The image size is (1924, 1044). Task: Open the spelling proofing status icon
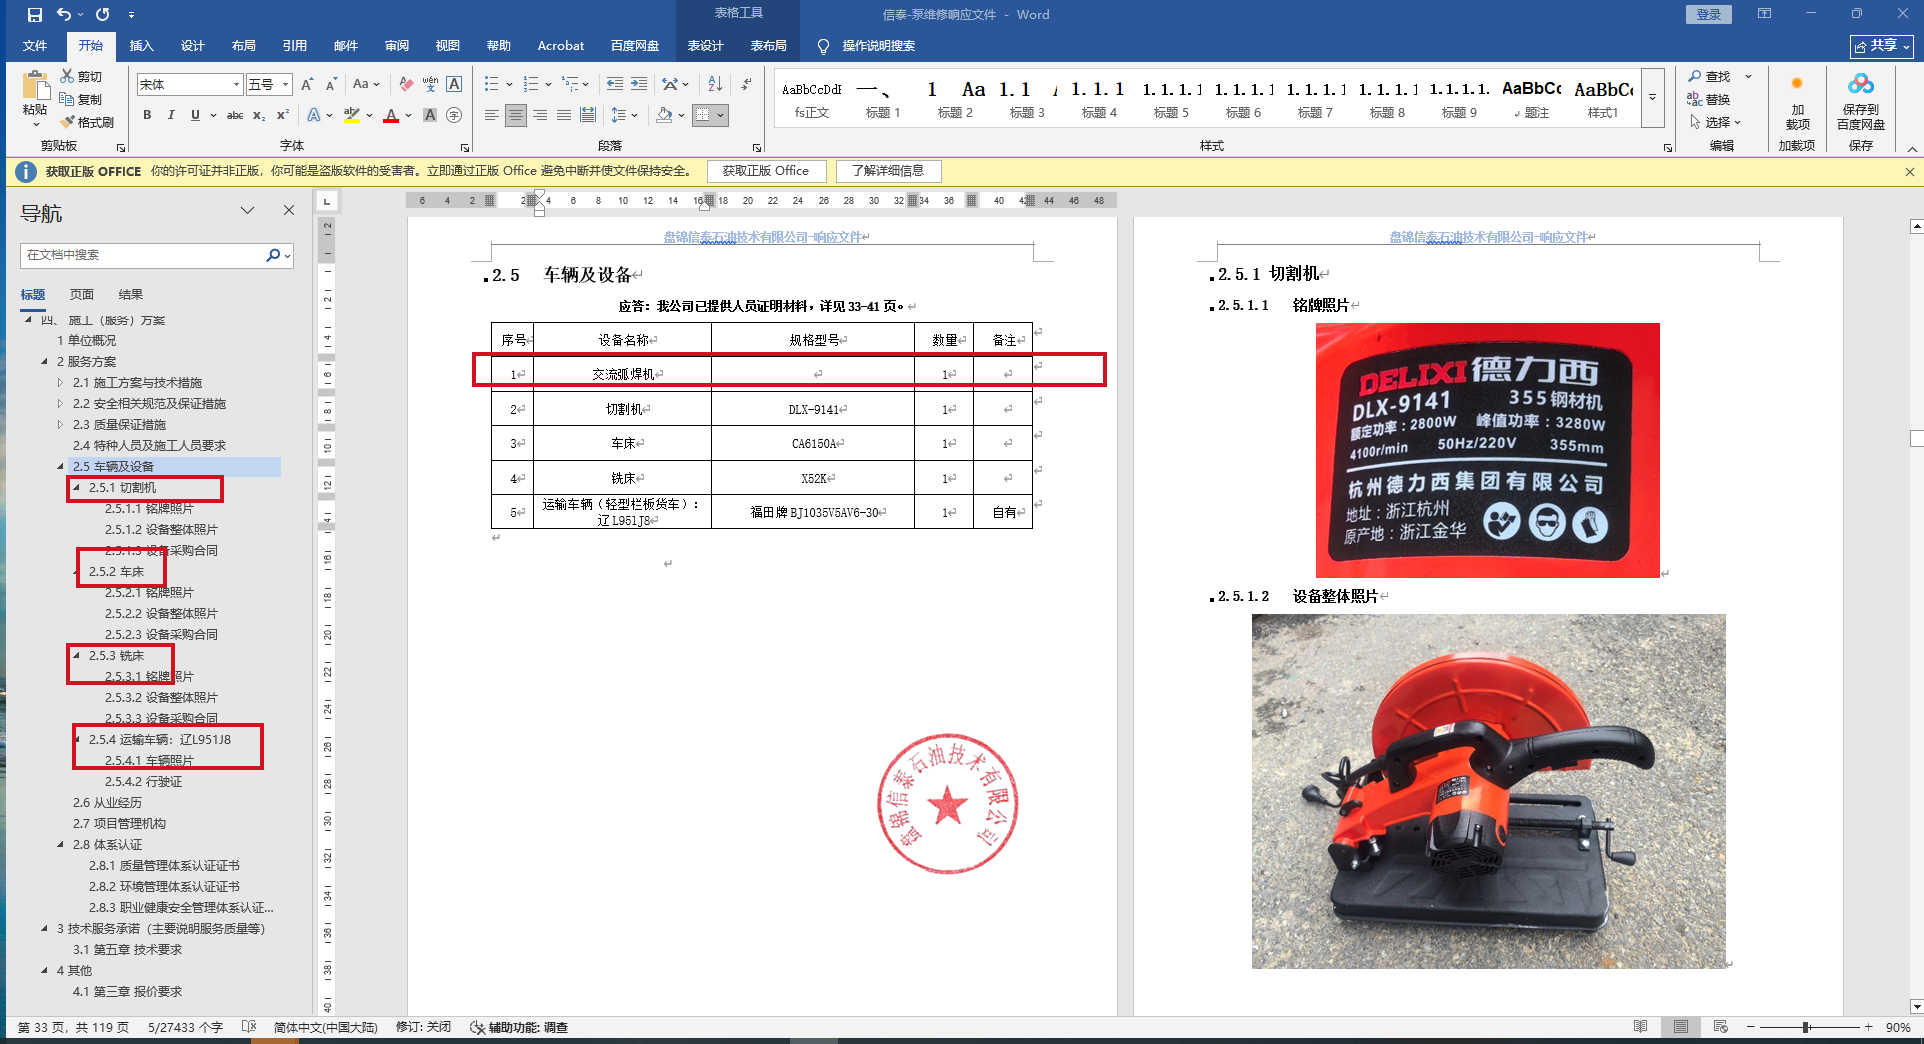[x=249, y=1027]
